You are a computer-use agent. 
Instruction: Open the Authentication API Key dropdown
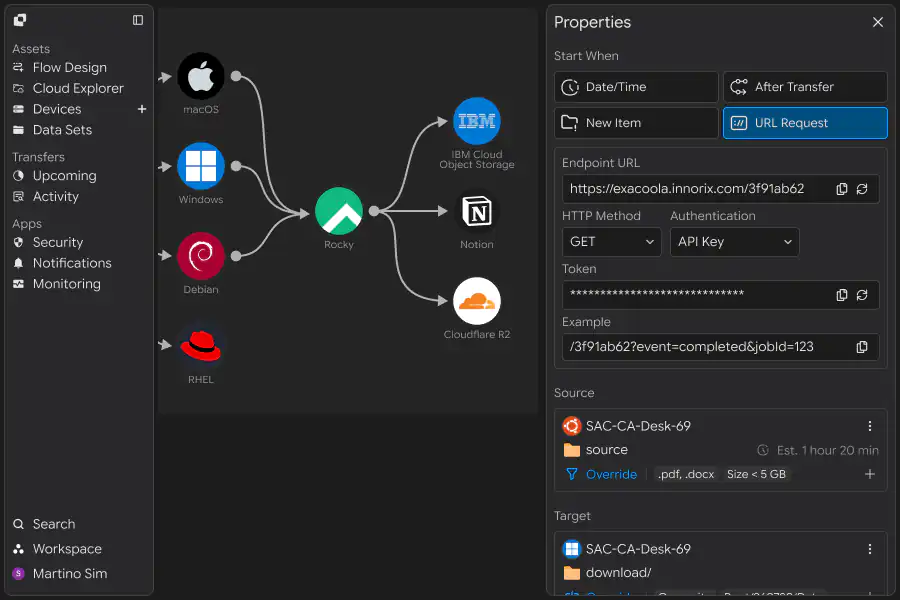click(x=734, y=242)
